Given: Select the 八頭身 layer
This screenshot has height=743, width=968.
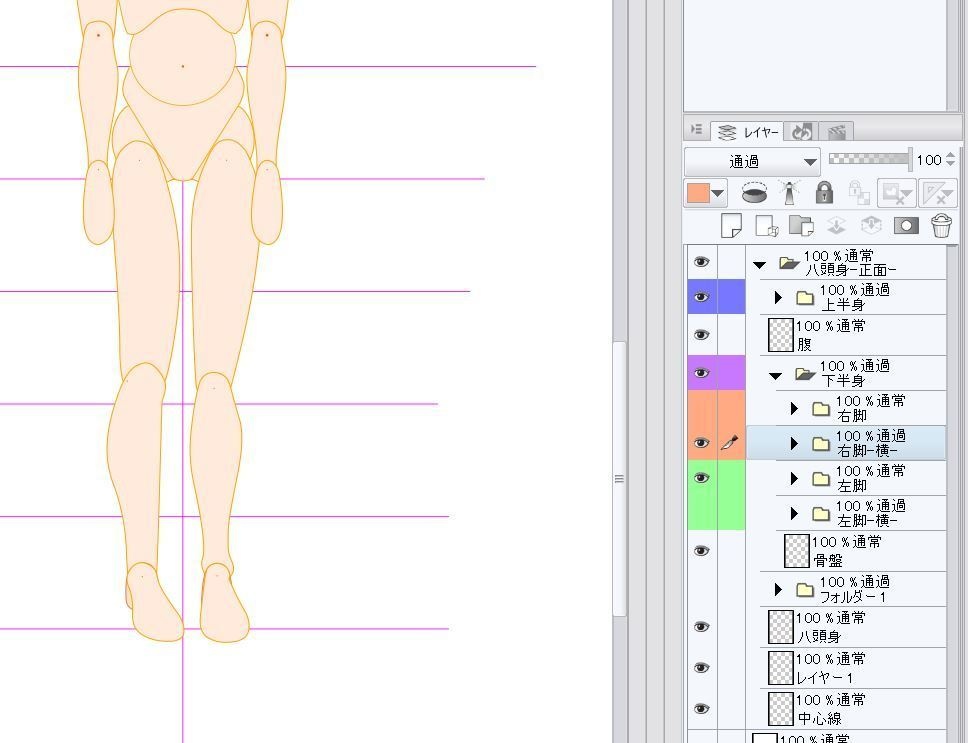Looking at the screenshot, I should coord(860,625).
